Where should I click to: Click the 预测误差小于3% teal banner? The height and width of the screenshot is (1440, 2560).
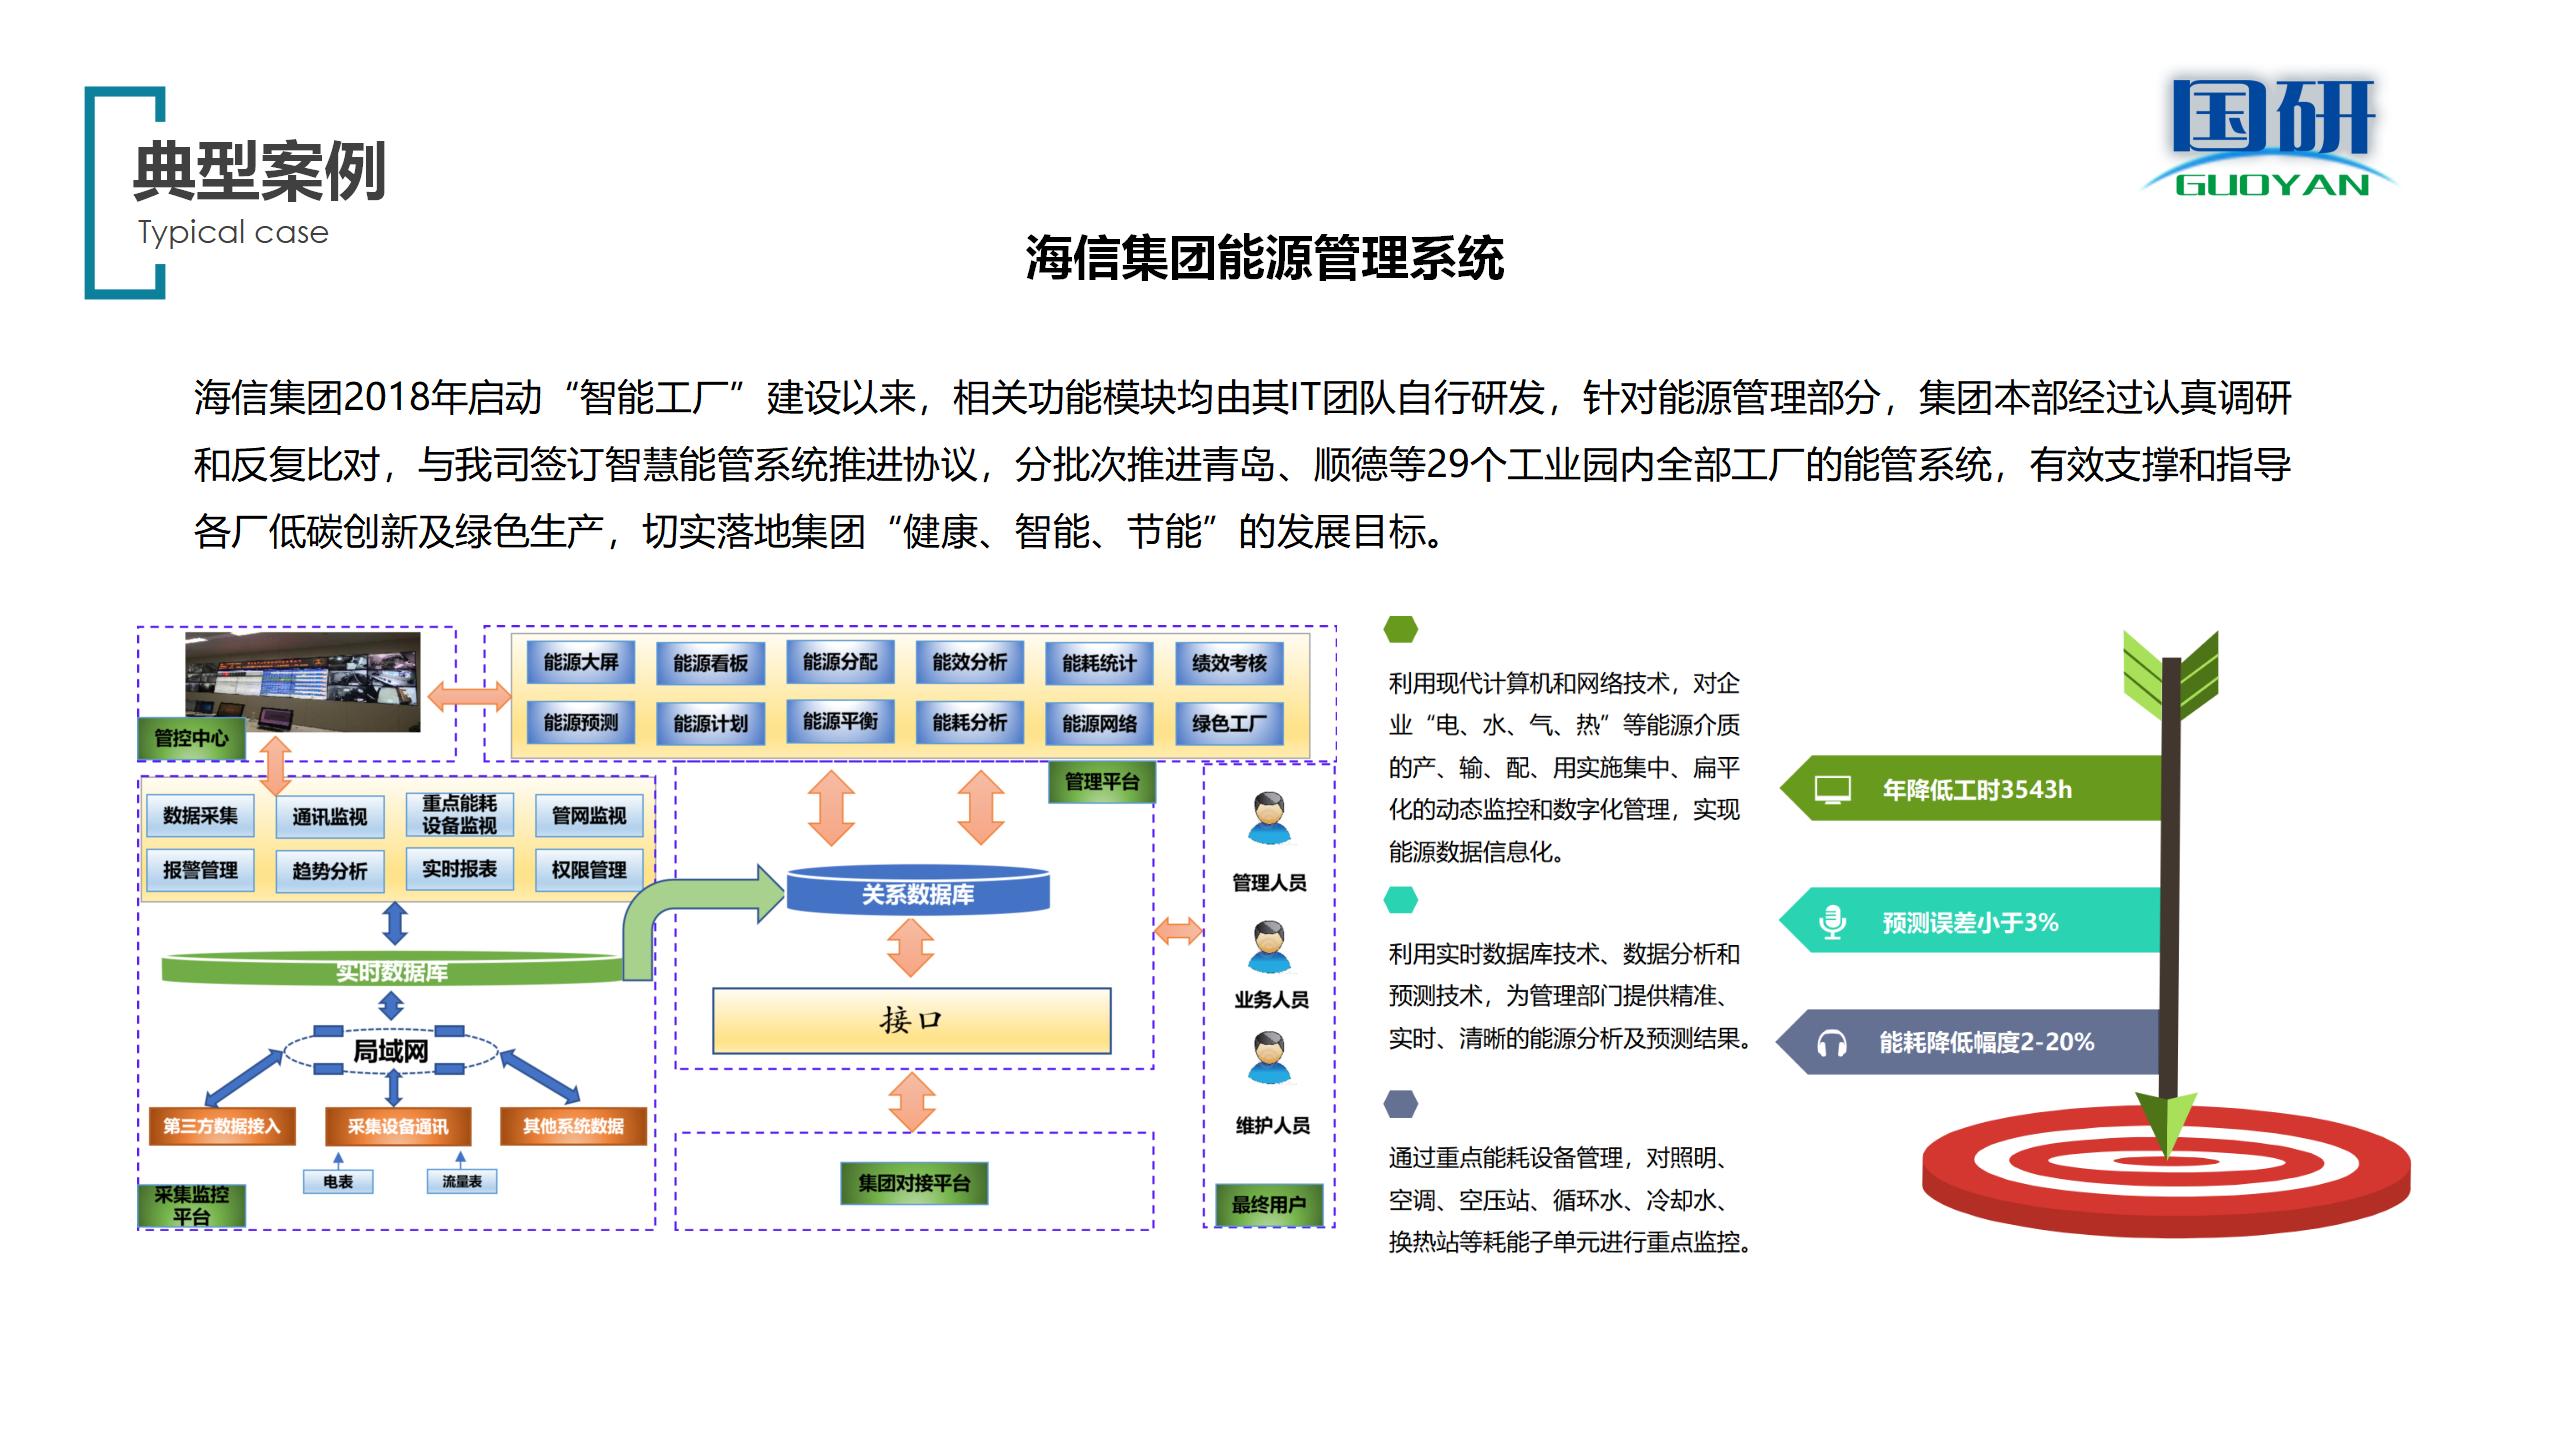[x=1970, y=921]
